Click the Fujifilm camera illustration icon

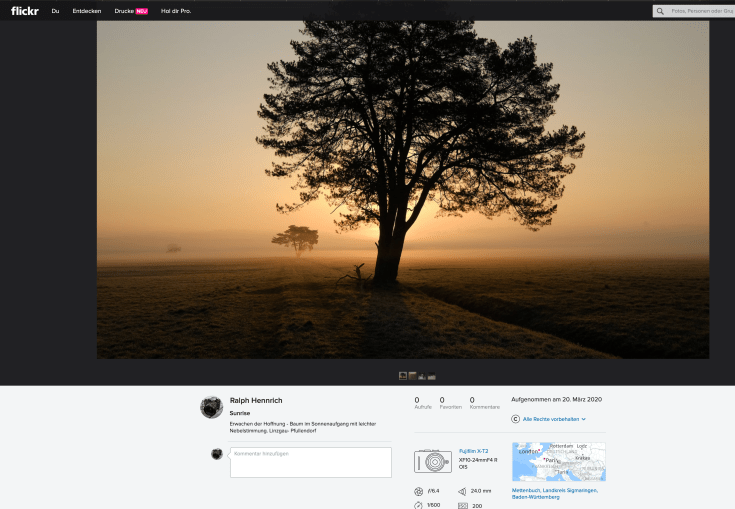(x=433, y=461)
